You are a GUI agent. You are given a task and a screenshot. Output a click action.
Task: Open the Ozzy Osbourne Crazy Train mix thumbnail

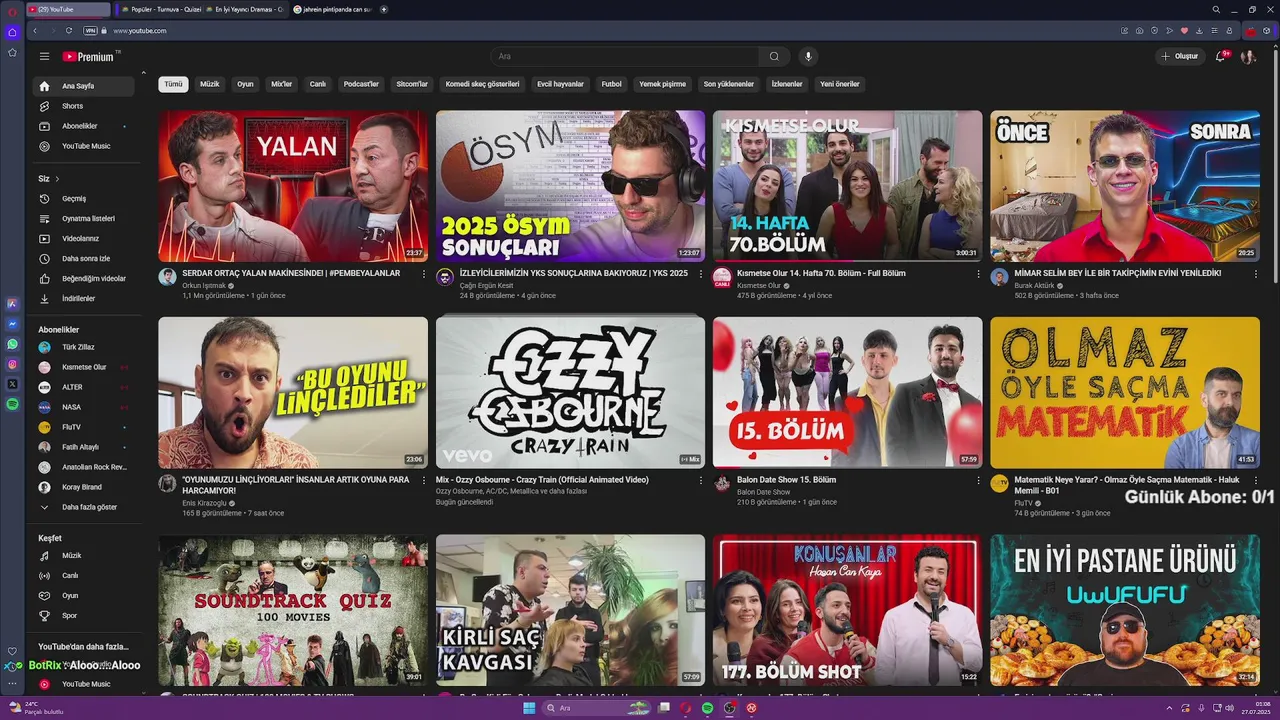click(570, 393)
